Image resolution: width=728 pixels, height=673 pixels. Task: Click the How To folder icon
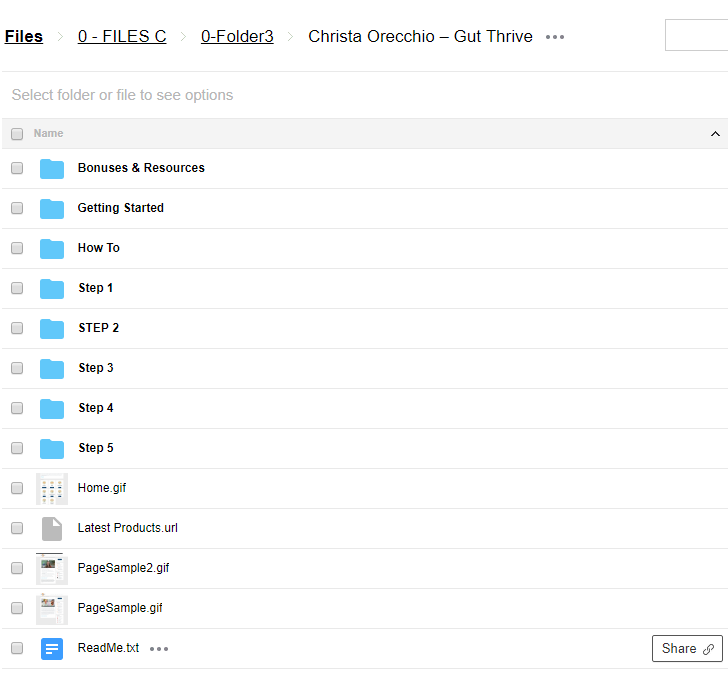coord(52,248)
